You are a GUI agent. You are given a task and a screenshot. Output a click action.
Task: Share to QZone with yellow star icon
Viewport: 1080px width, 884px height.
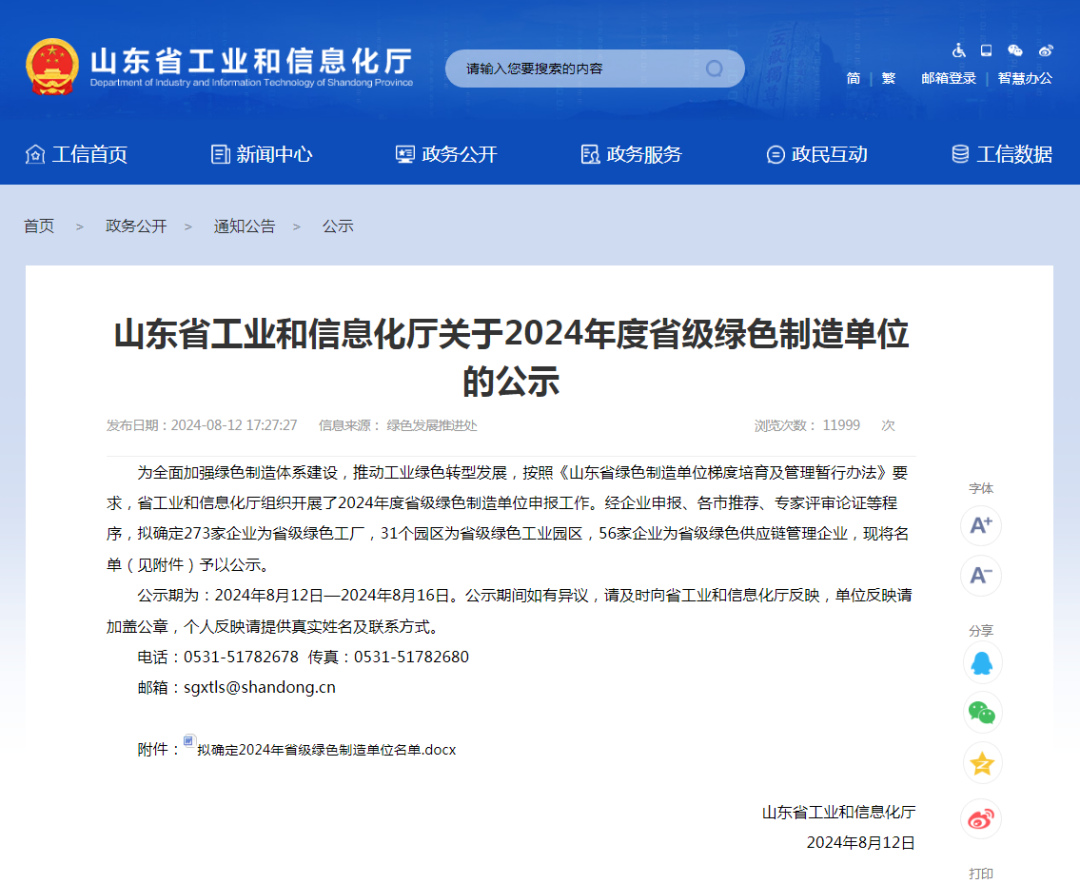pos(981,765)
